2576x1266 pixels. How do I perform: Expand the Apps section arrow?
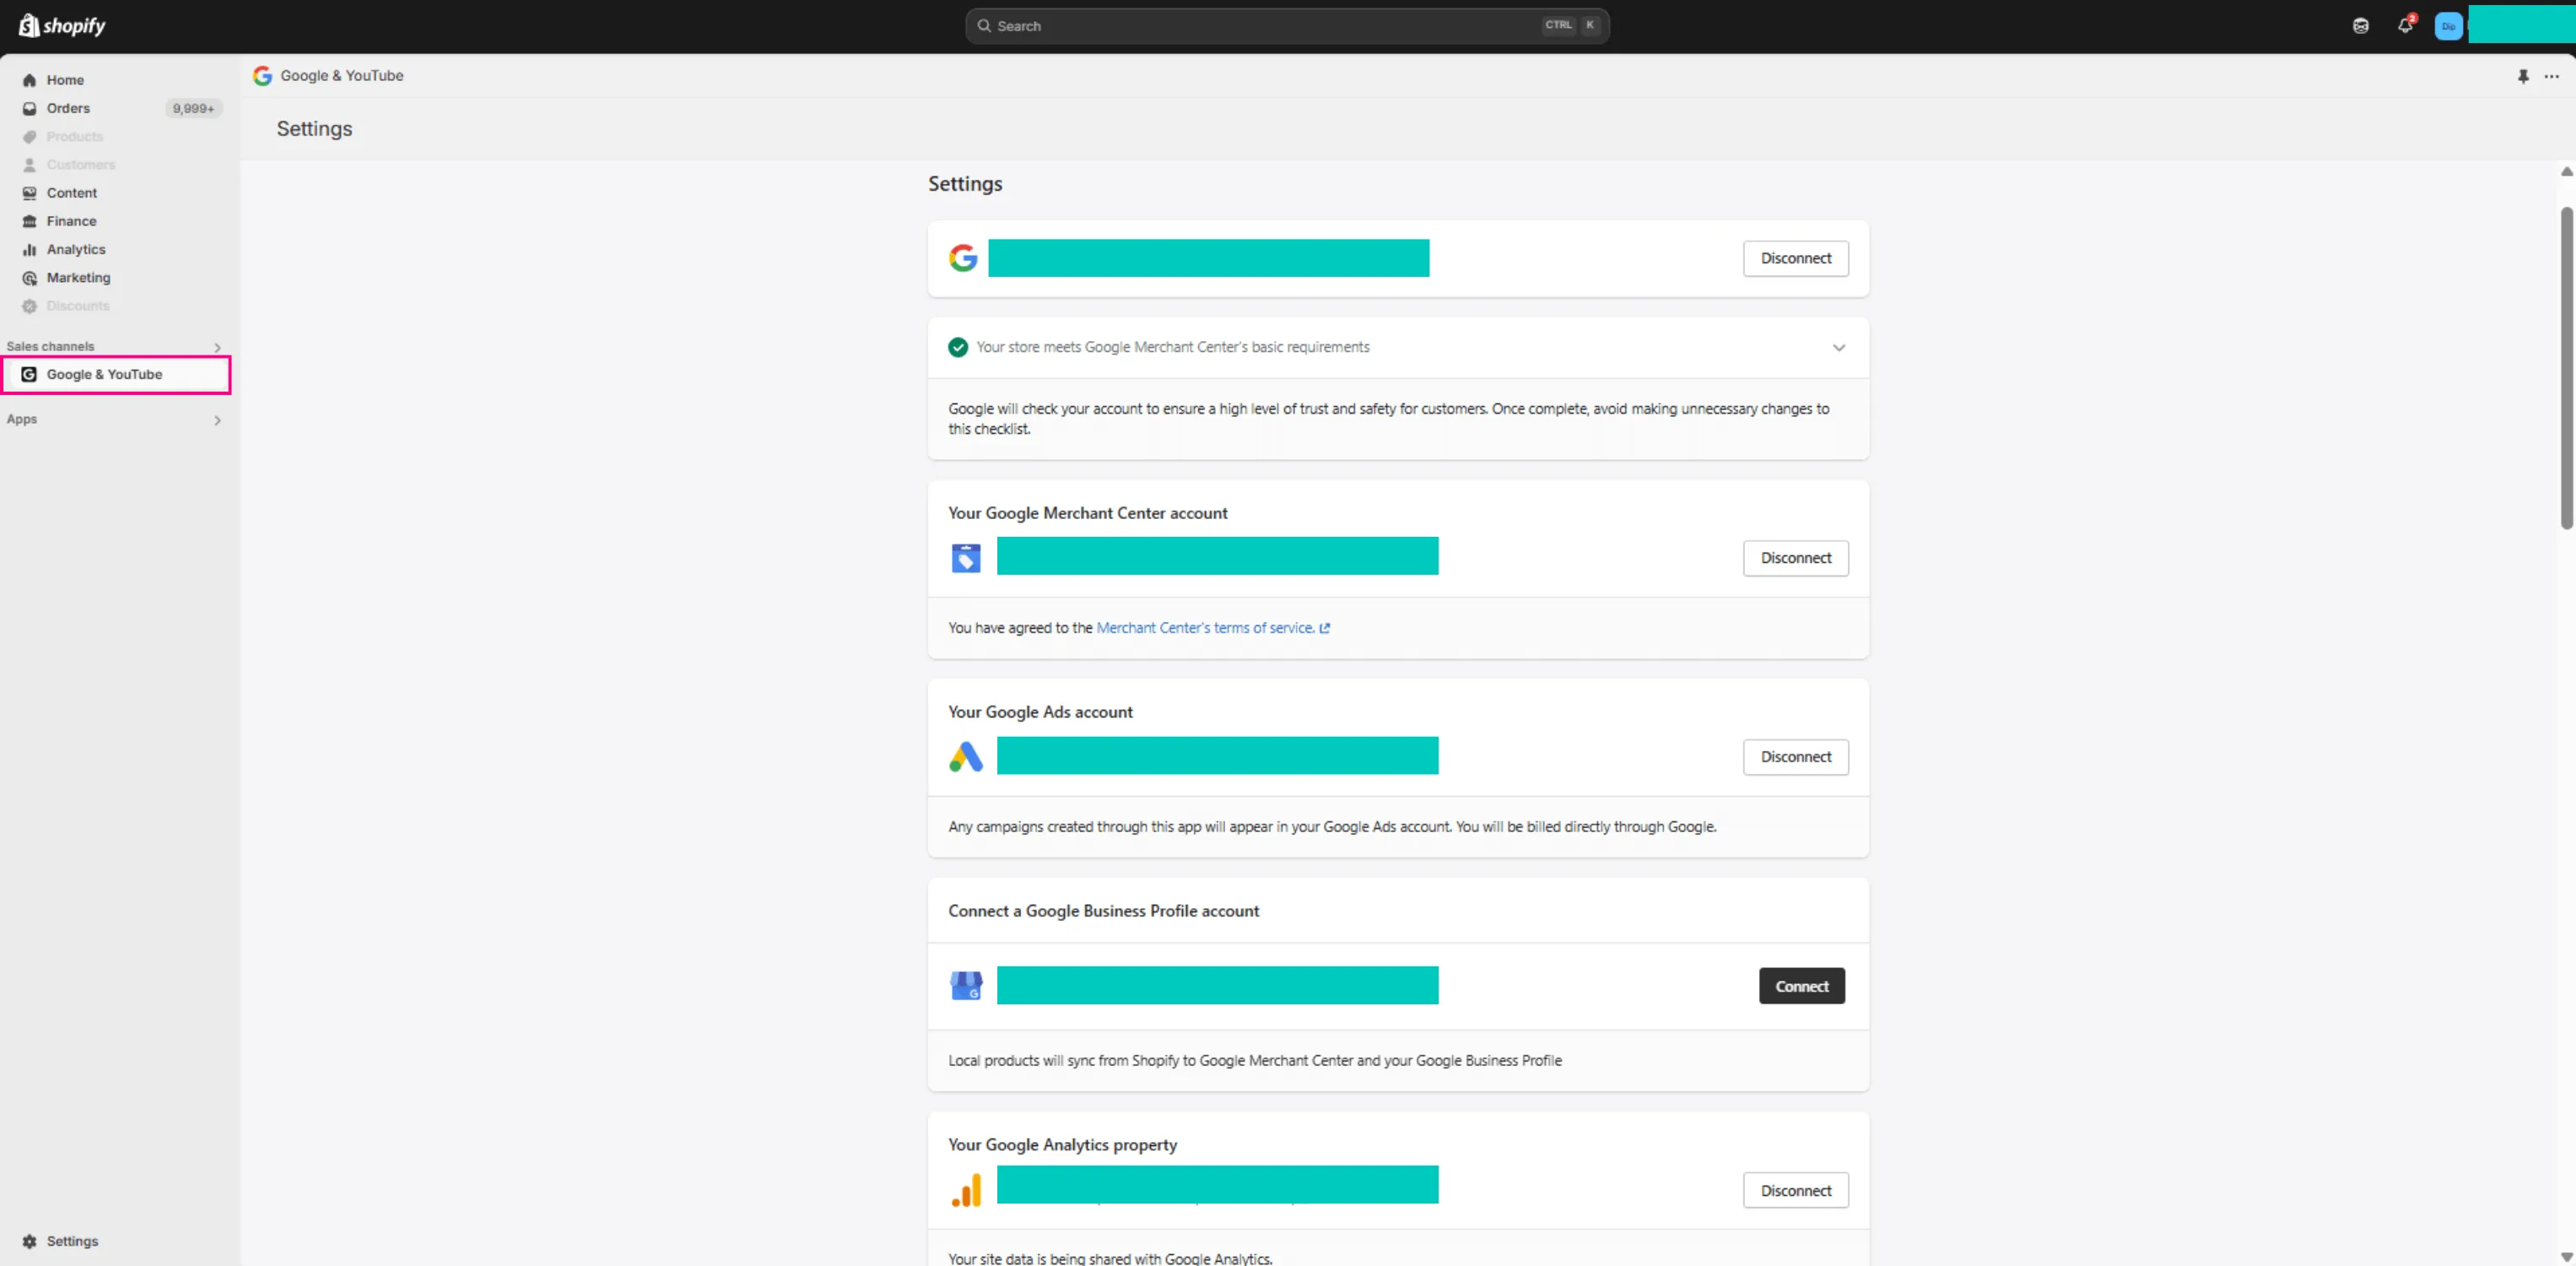click(217, 420)
